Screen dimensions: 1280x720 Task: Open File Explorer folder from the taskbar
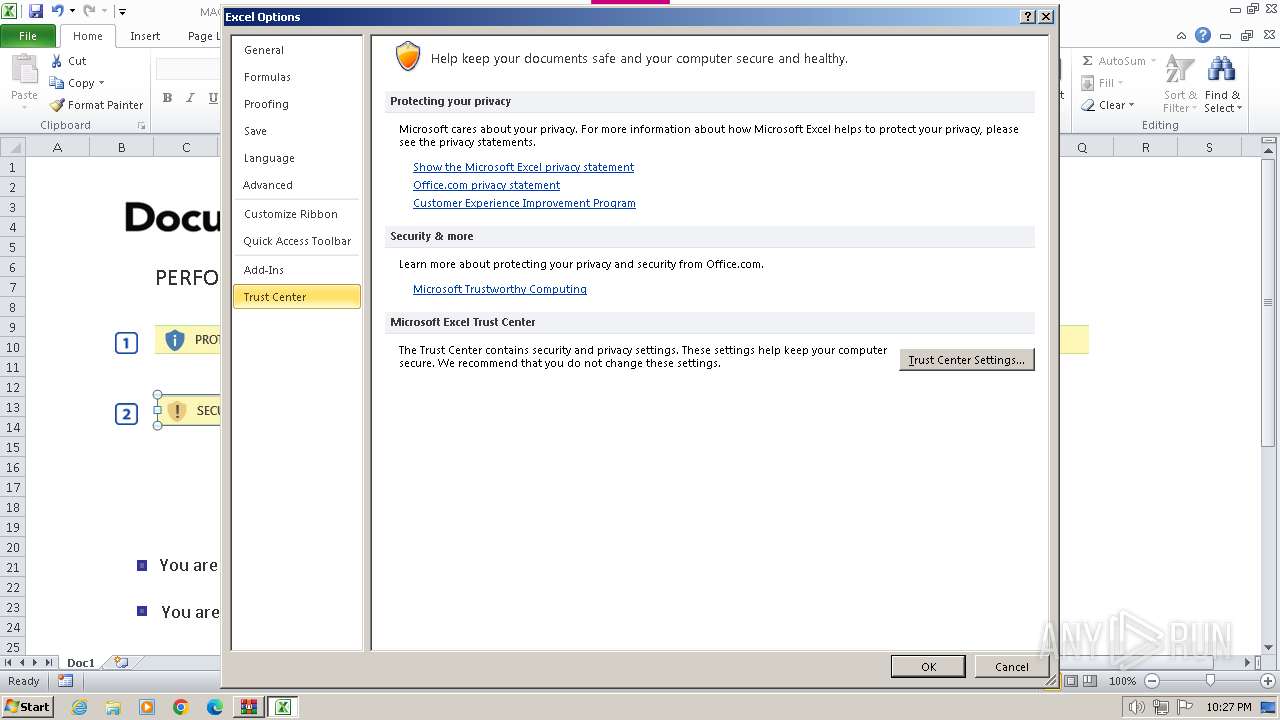(x=113, y=707)
